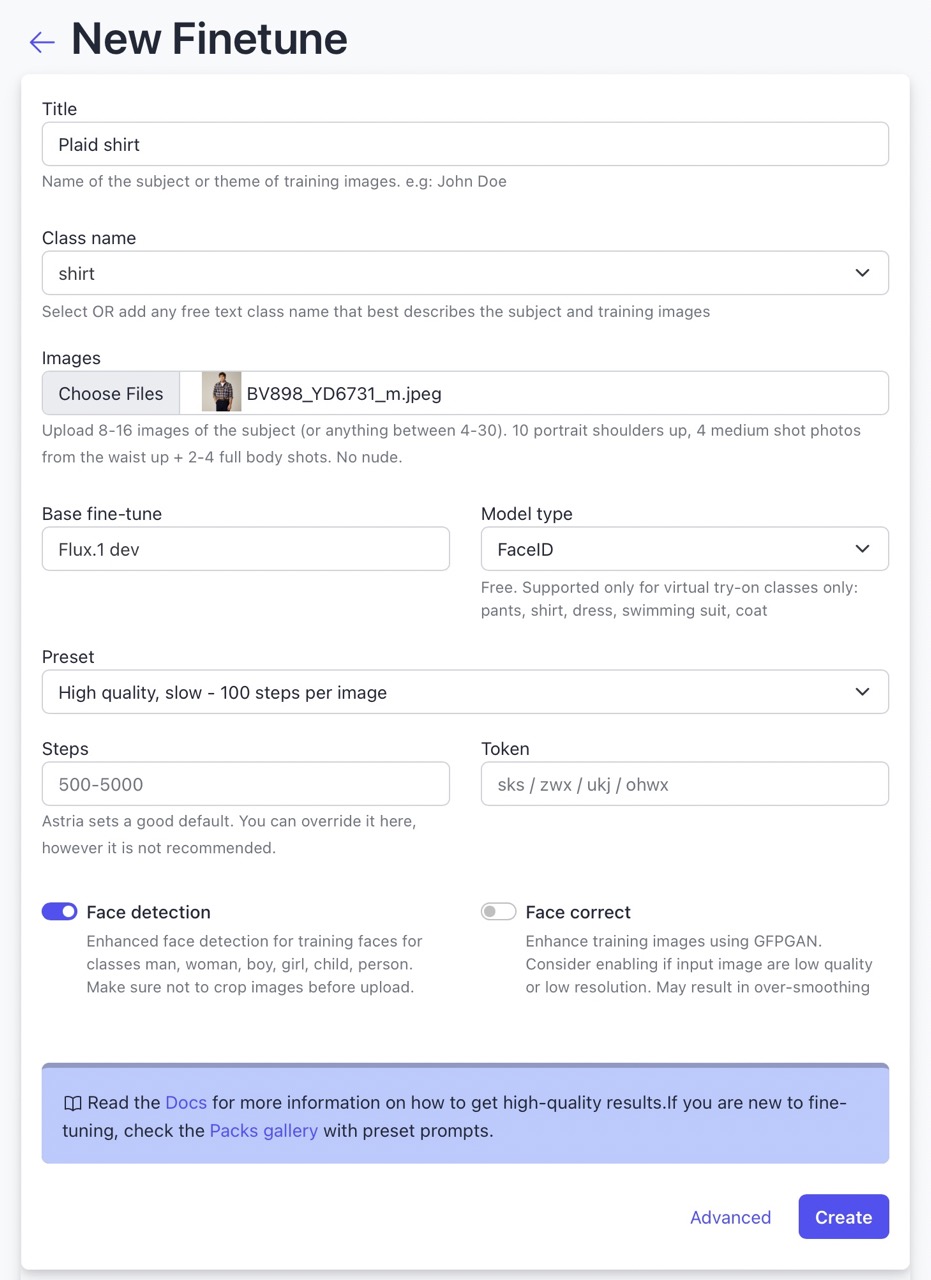Click the uploaded plaid shirt image thumbnail
The height and width of the screenshot is (1280, 931).
tap(221, 393)
